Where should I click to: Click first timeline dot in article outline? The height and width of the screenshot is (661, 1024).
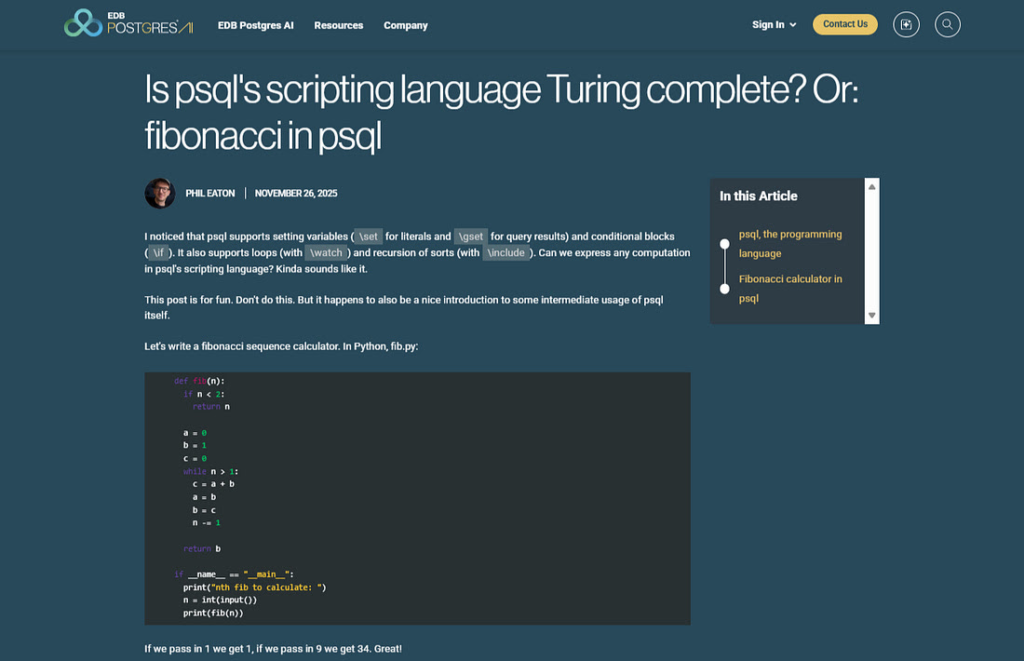tap(725, 244)
